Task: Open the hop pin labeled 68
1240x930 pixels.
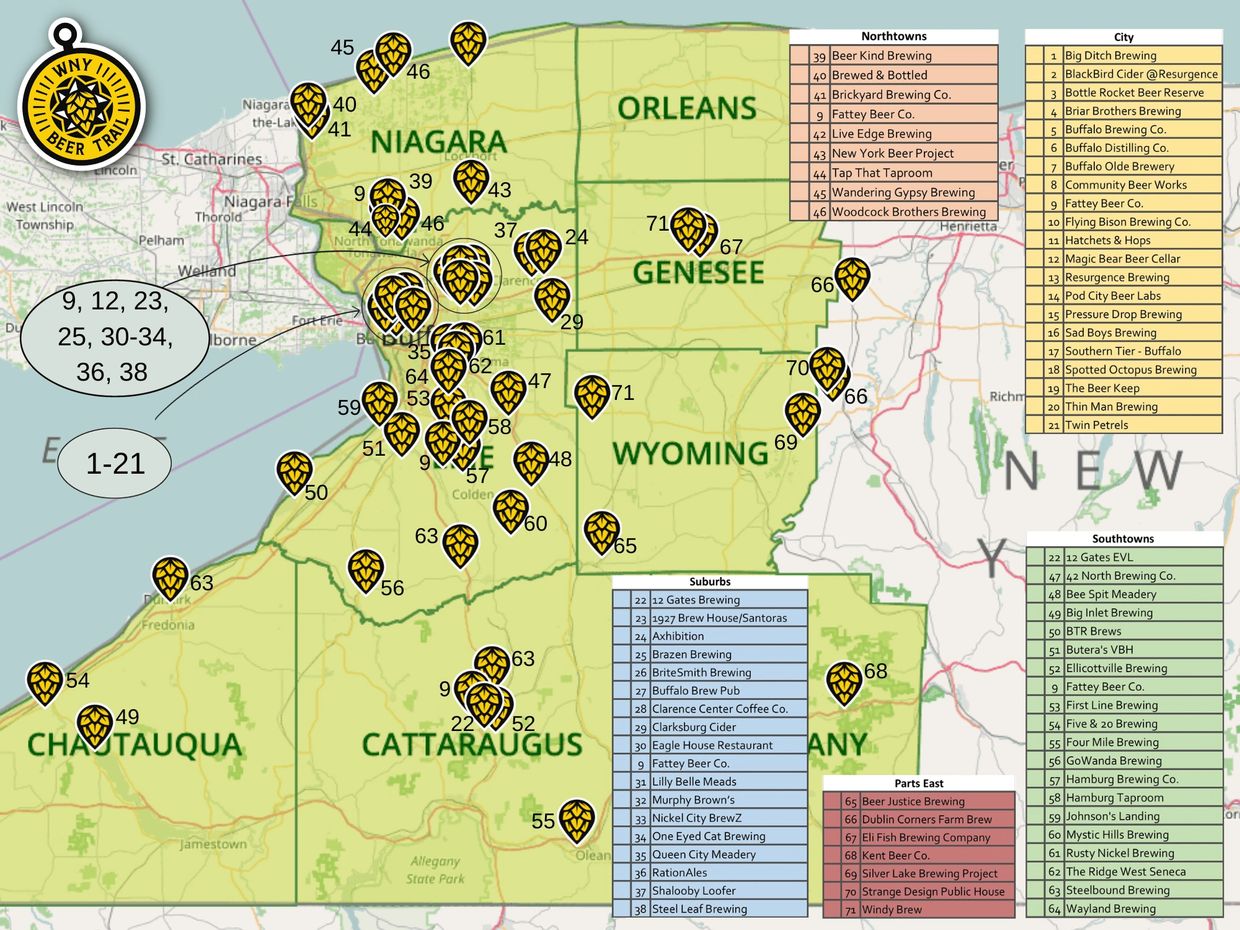Action: [x=844, y=684]
